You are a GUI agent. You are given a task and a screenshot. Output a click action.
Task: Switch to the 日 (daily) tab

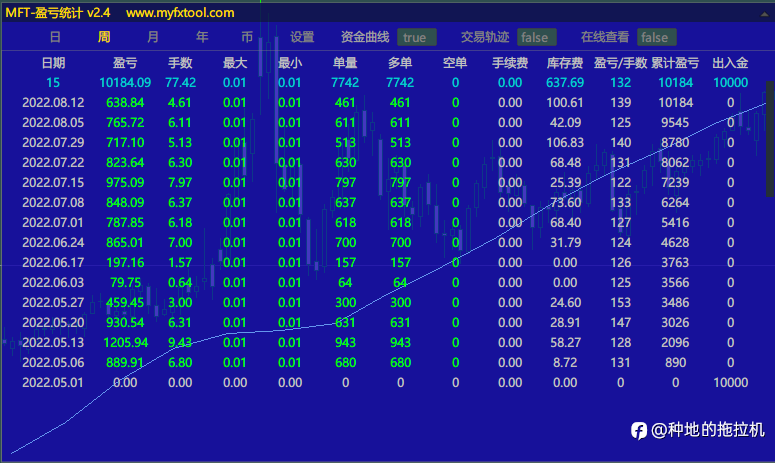click(x=55, y=37)
